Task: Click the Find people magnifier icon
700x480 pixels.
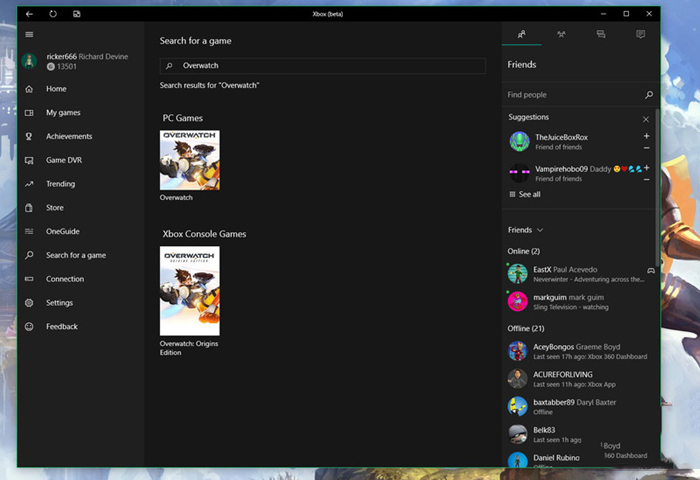Action: tap(649, 95)
